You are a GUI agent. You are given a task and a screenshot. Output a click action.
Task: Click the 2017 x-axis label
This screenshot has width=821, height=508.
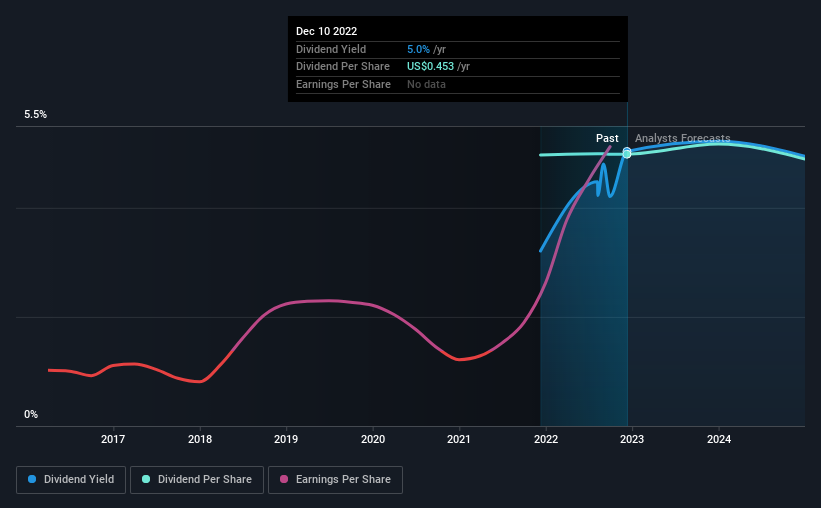pyautogui.click(x=113, y=439)
